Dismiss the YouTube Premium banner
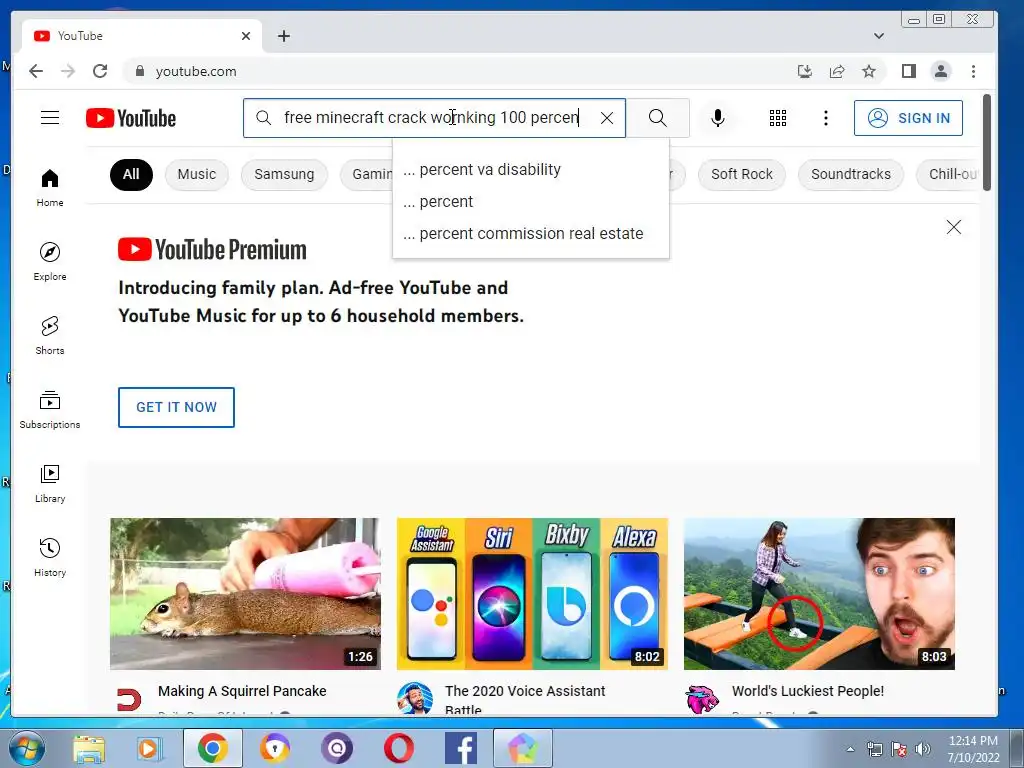 (953, 227)
